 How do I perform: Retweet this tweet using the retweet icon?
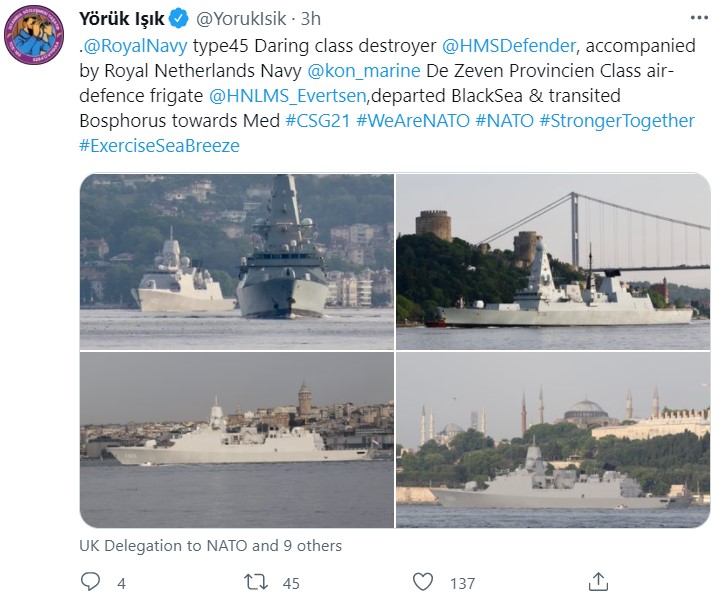(x=259, y=581)
